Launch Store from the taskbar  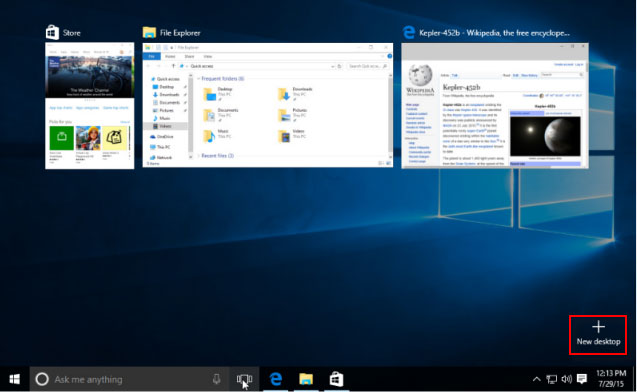click(x=336, y=379)
